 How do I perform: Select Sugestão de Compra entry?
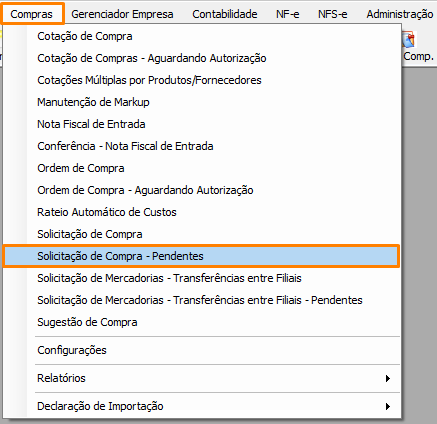pos(201,322)
